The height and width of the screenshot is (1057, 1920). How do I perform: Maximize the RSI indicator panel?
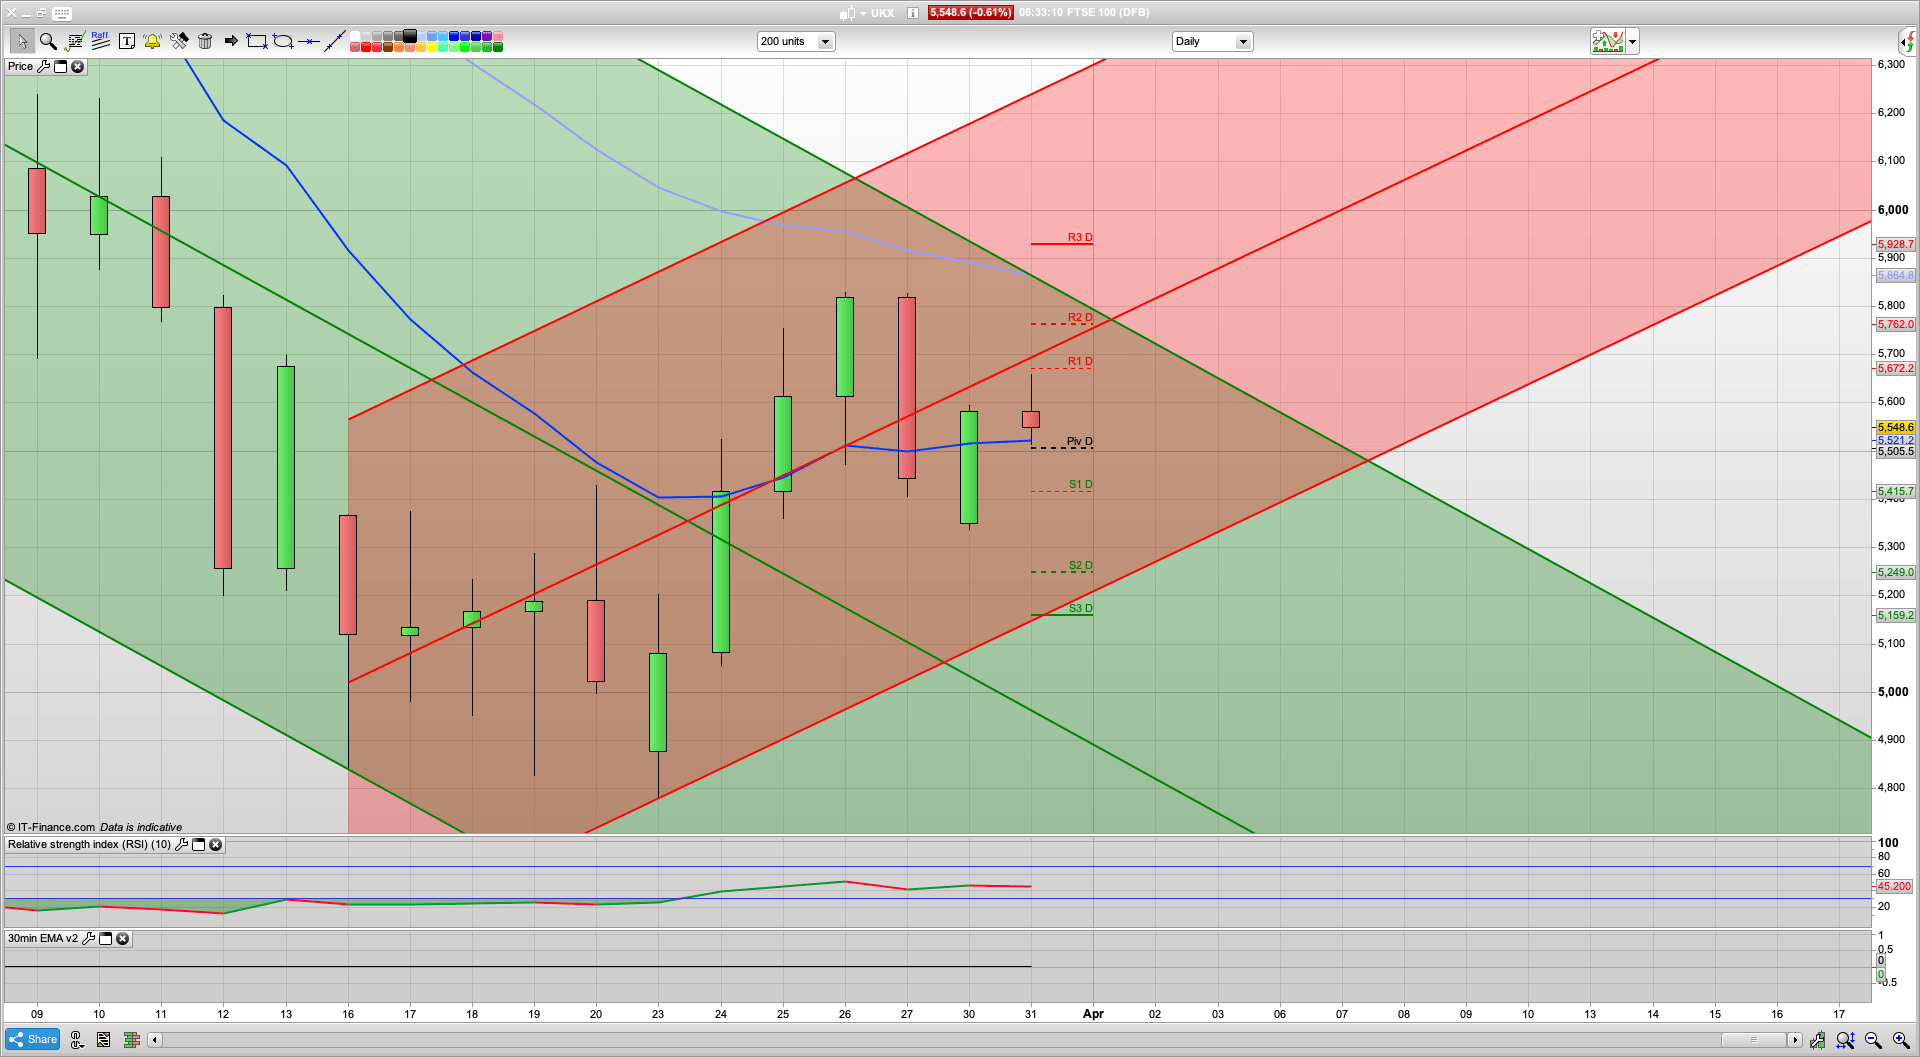[x=198, y=845]
